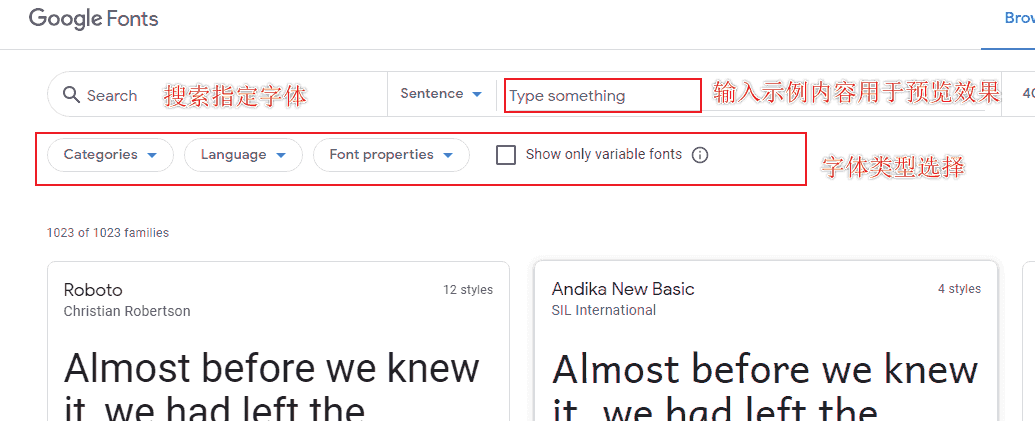Open the Font properties dropdown
Screen dimensions: 1035x421
(391, 155)
